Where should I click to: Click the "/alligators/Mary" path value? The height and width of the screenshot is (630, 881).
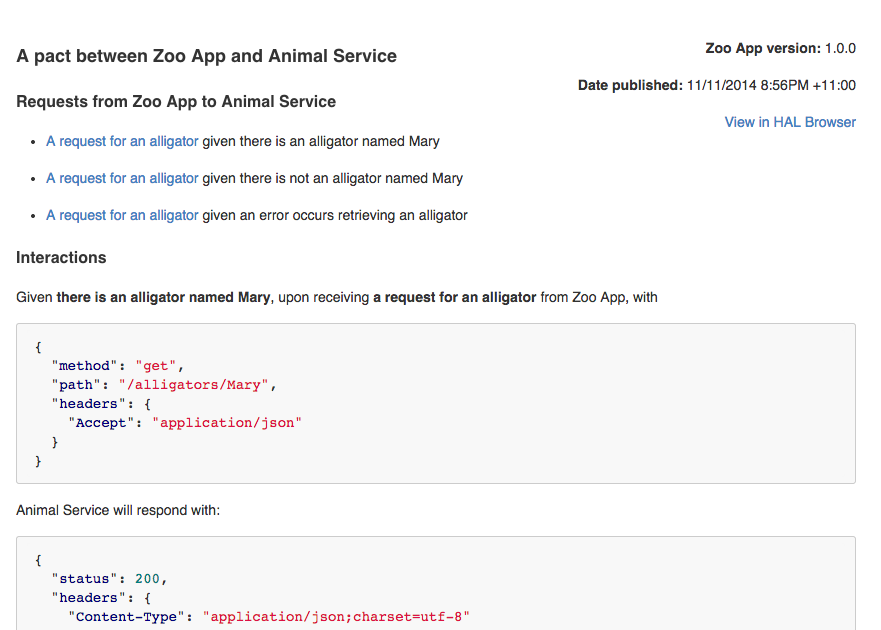pos(193,385)
